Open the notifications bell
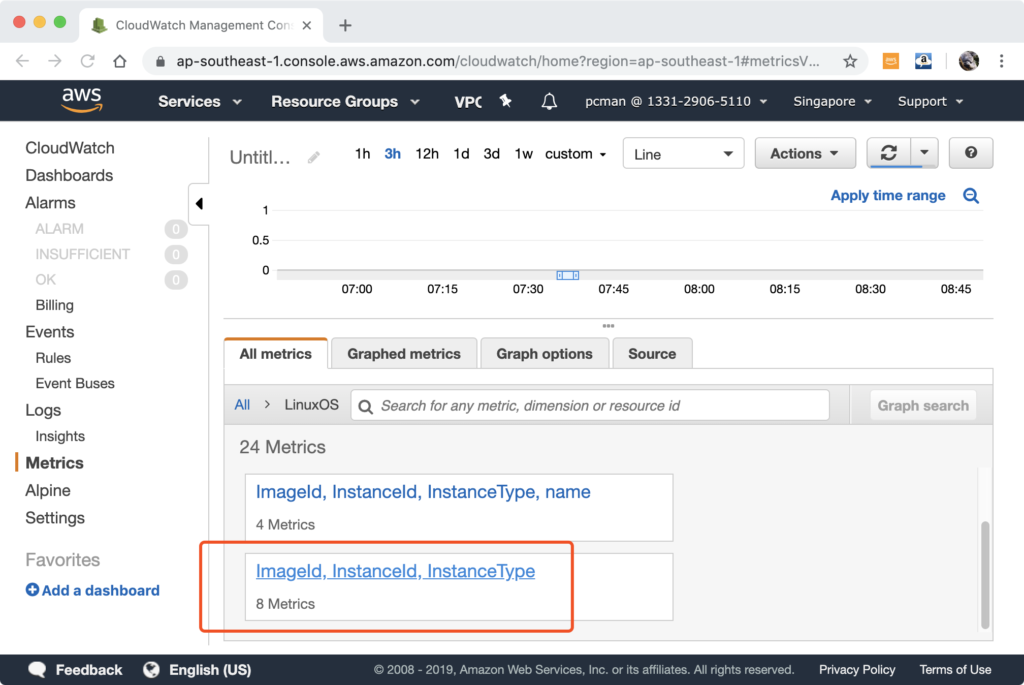1024x685 pixels. click(x=549, y=101)
